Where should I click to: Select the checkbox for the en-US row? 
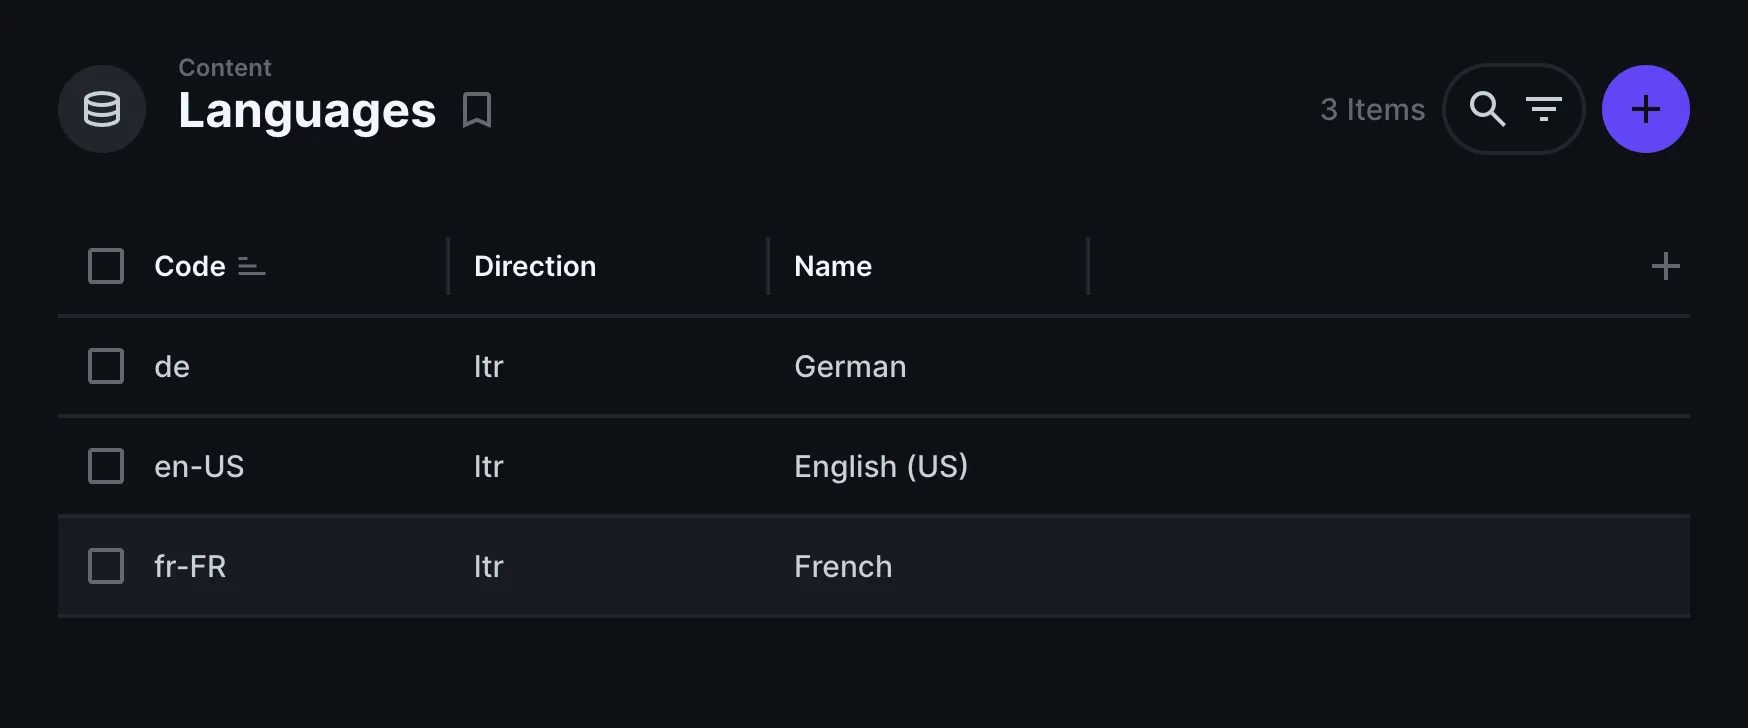[x=105, y=466]
